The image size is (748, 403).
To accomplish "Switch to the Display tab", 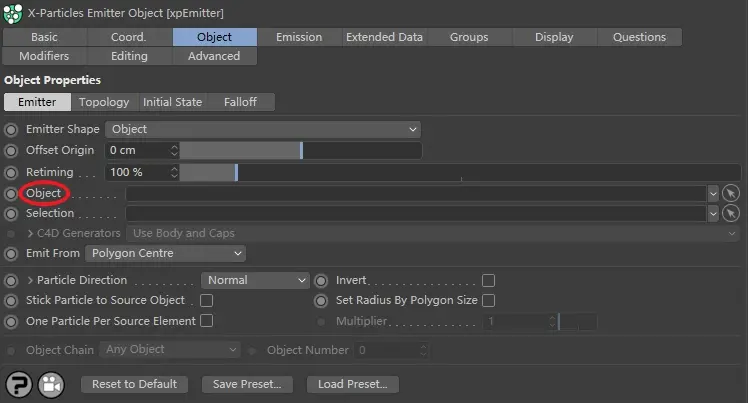I will pyautogui.click(x=554, y=37).
